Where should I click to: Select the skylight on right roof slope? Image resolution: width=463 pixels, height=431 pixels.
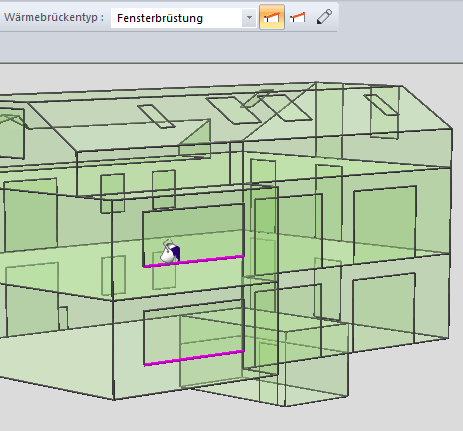coord(382,104)
